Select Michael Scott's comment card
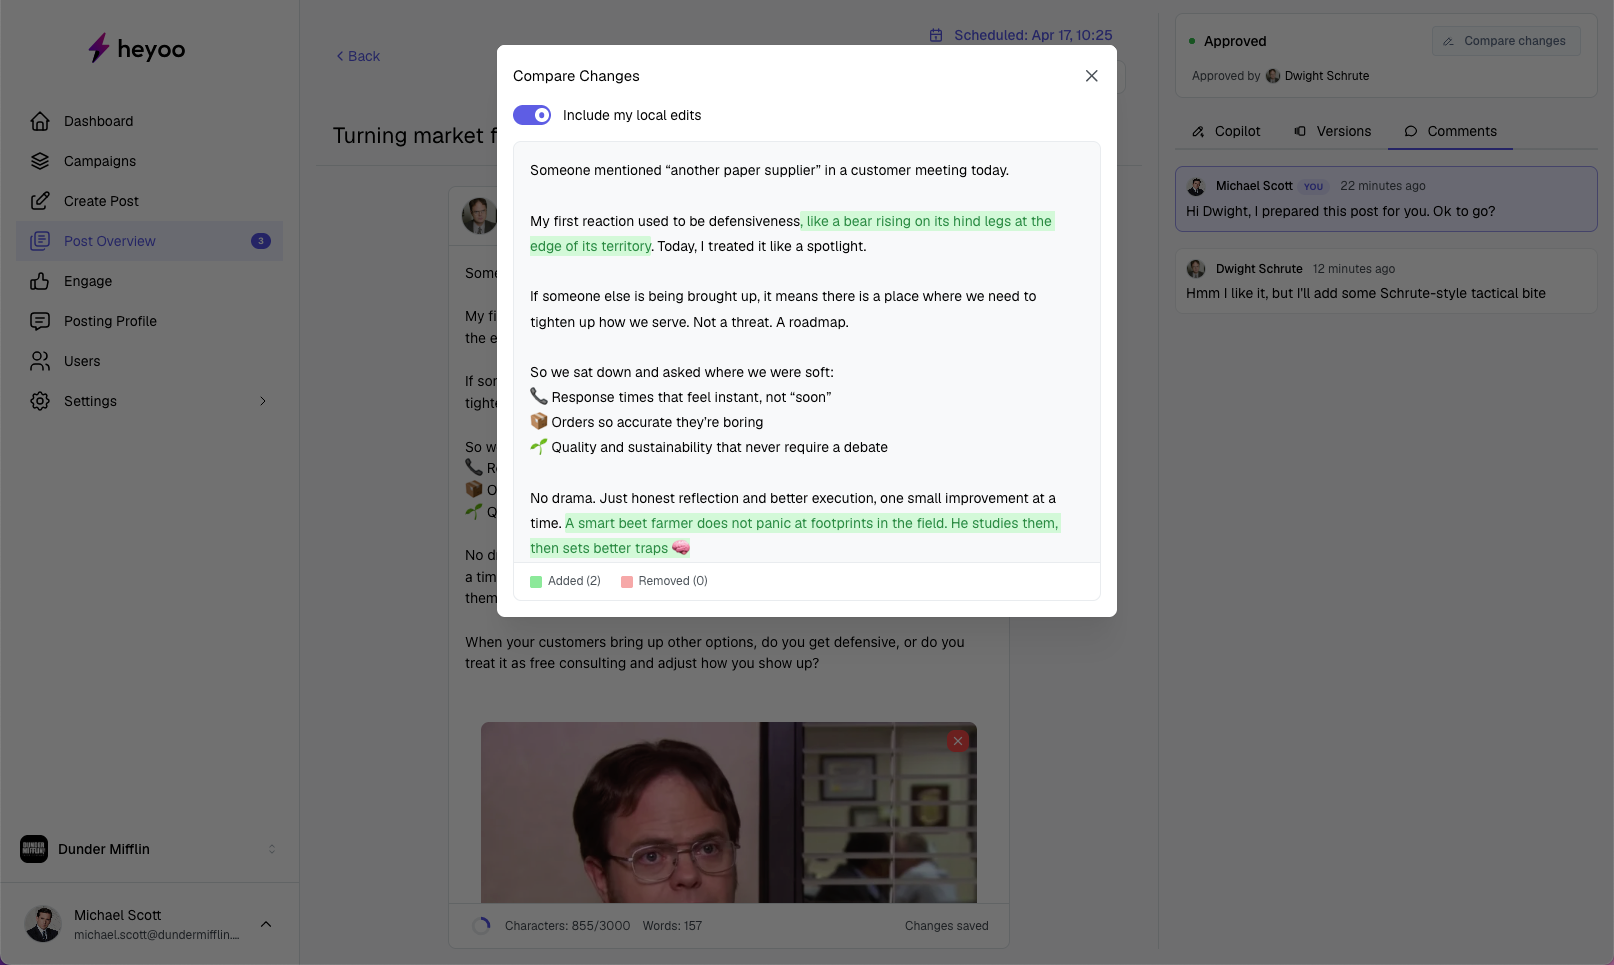This screenshot has height=965, width=1614. coord(1386,199)
